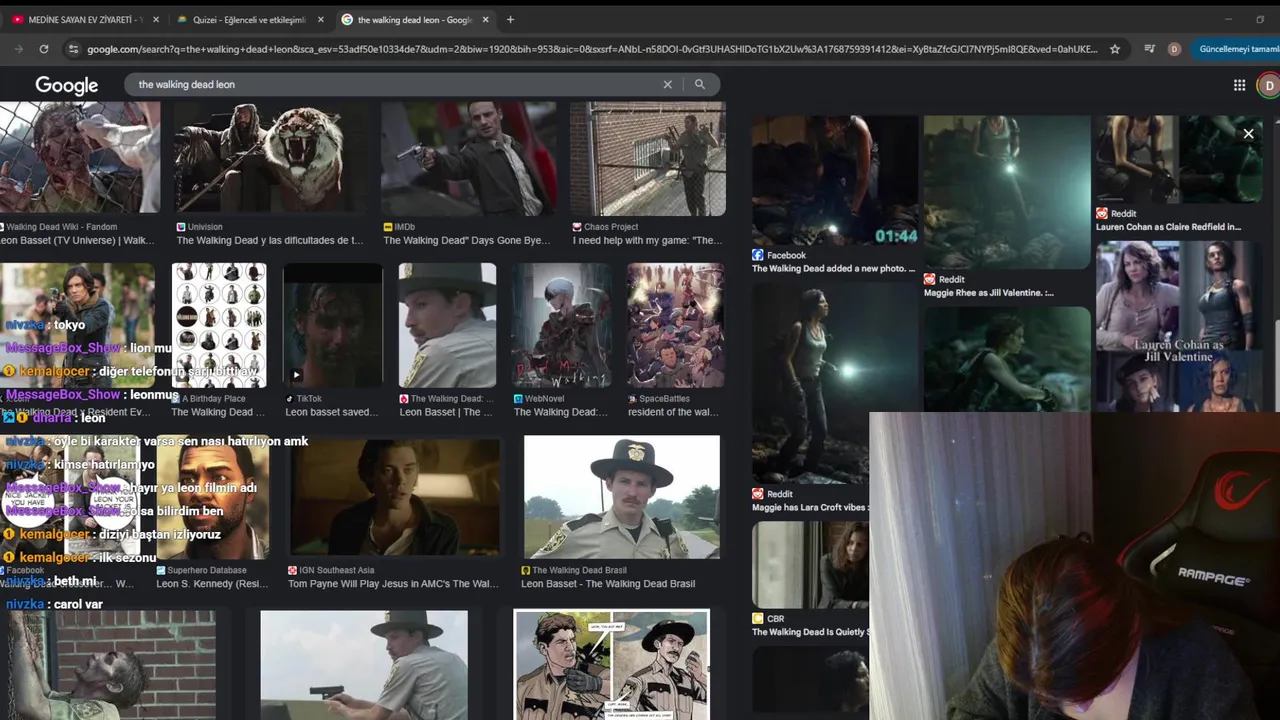Open the Leon S. Kennedy Superhero Database image

point(213,496)
